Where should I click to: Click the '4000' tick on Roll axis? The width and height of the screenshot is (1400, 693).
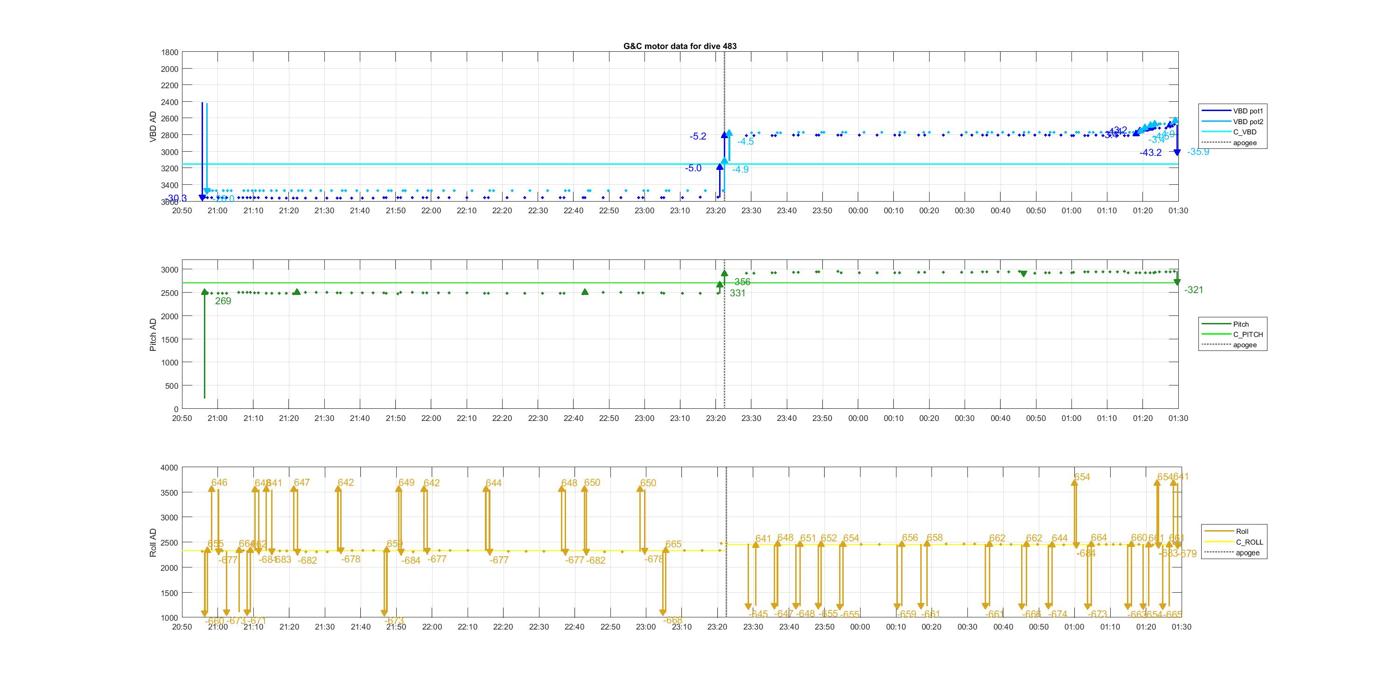(x=168, y=467)
